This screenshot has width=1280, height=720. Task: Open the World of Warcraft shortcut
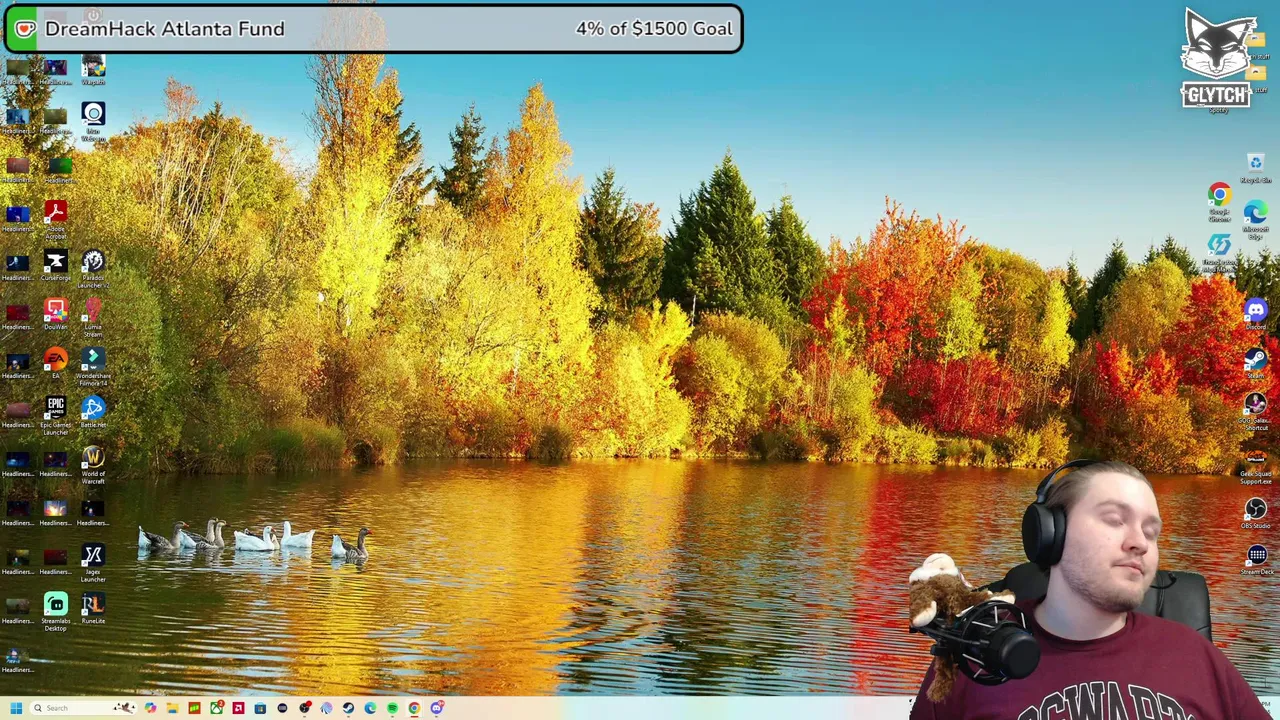click(93, 464)
